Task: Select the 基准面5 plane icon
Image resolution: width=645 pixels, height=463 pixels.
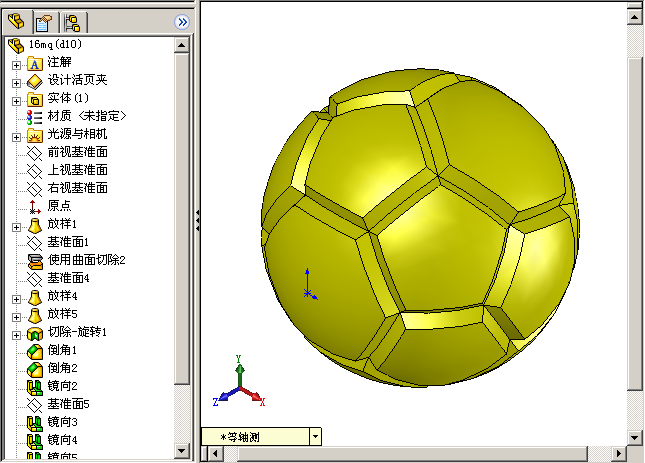Action: 35,405
